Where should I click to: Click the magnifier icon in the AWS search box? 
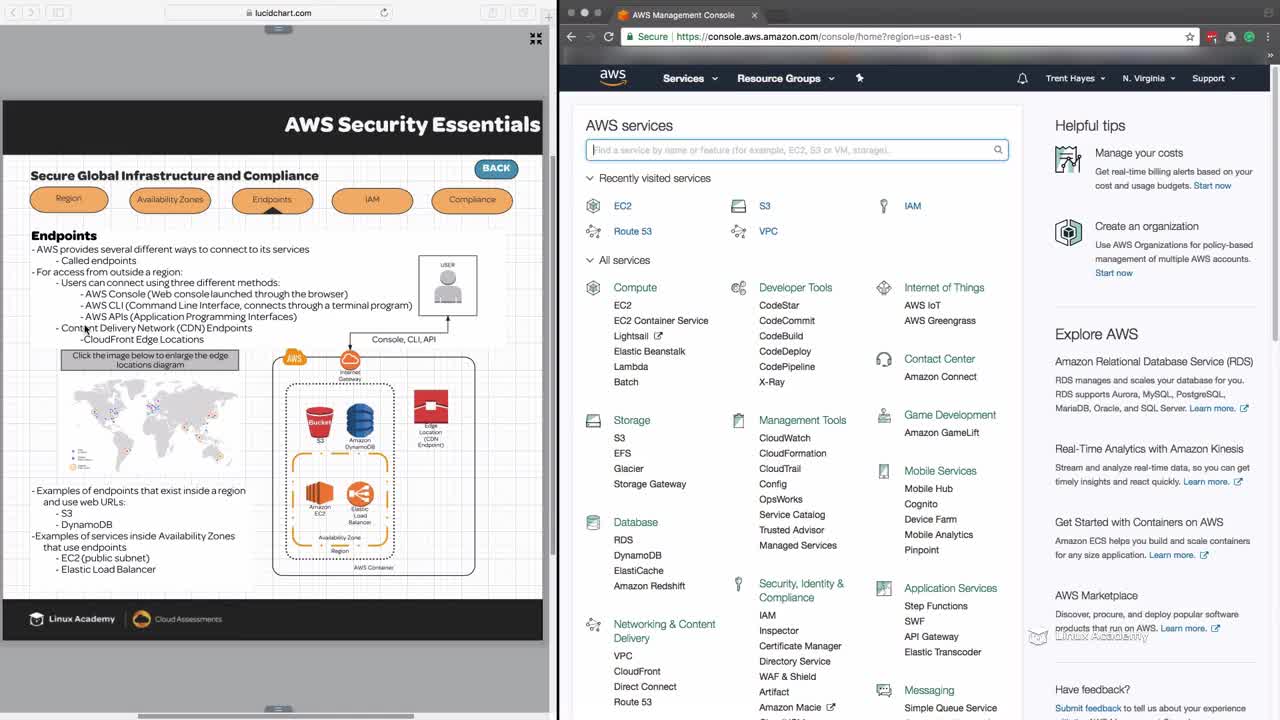click(998, 150)
